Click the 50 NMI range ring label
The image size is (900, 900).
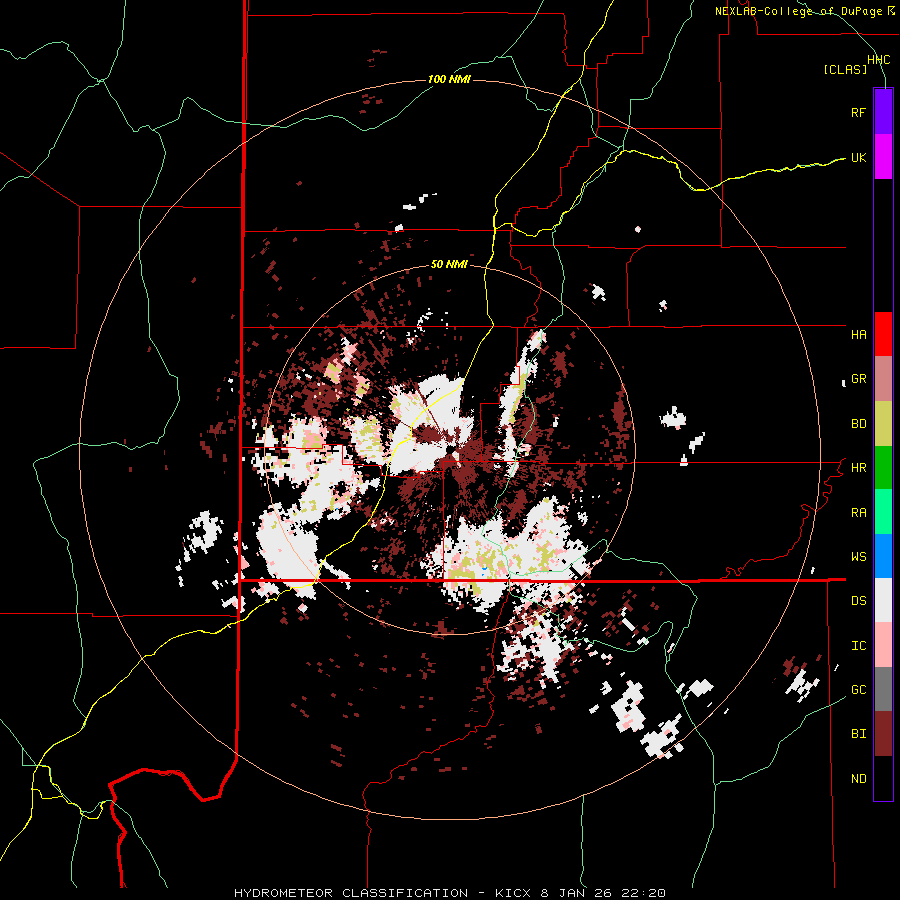pos(449,264)
